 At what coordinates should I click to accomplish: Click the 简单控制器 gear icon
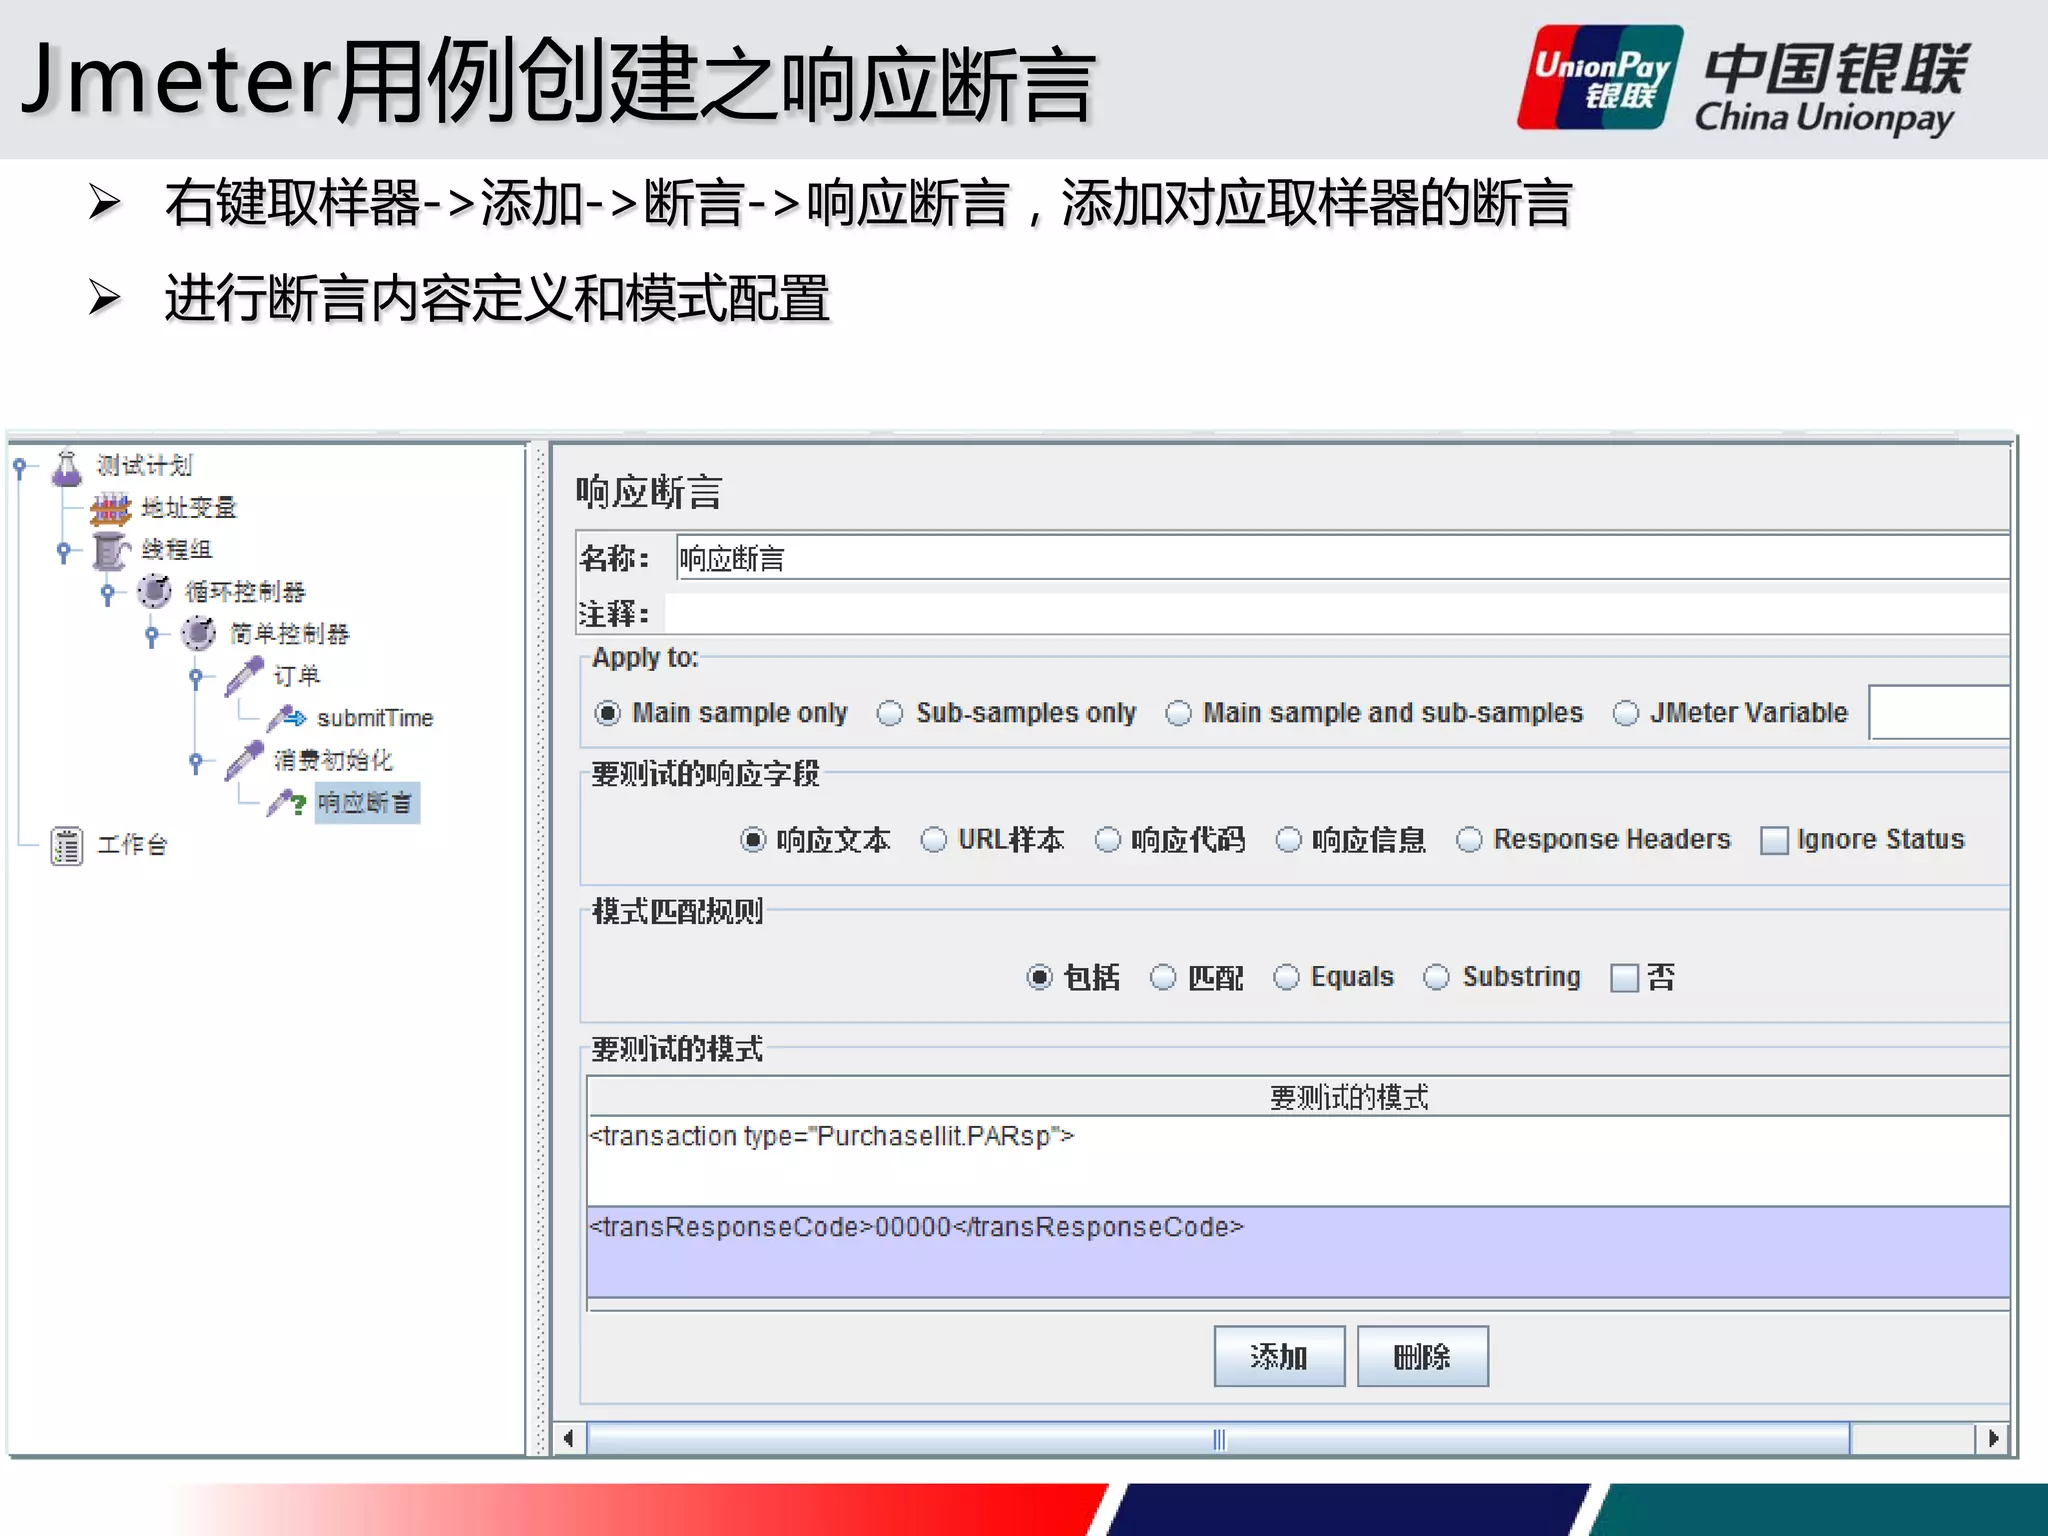coord(198,633)
